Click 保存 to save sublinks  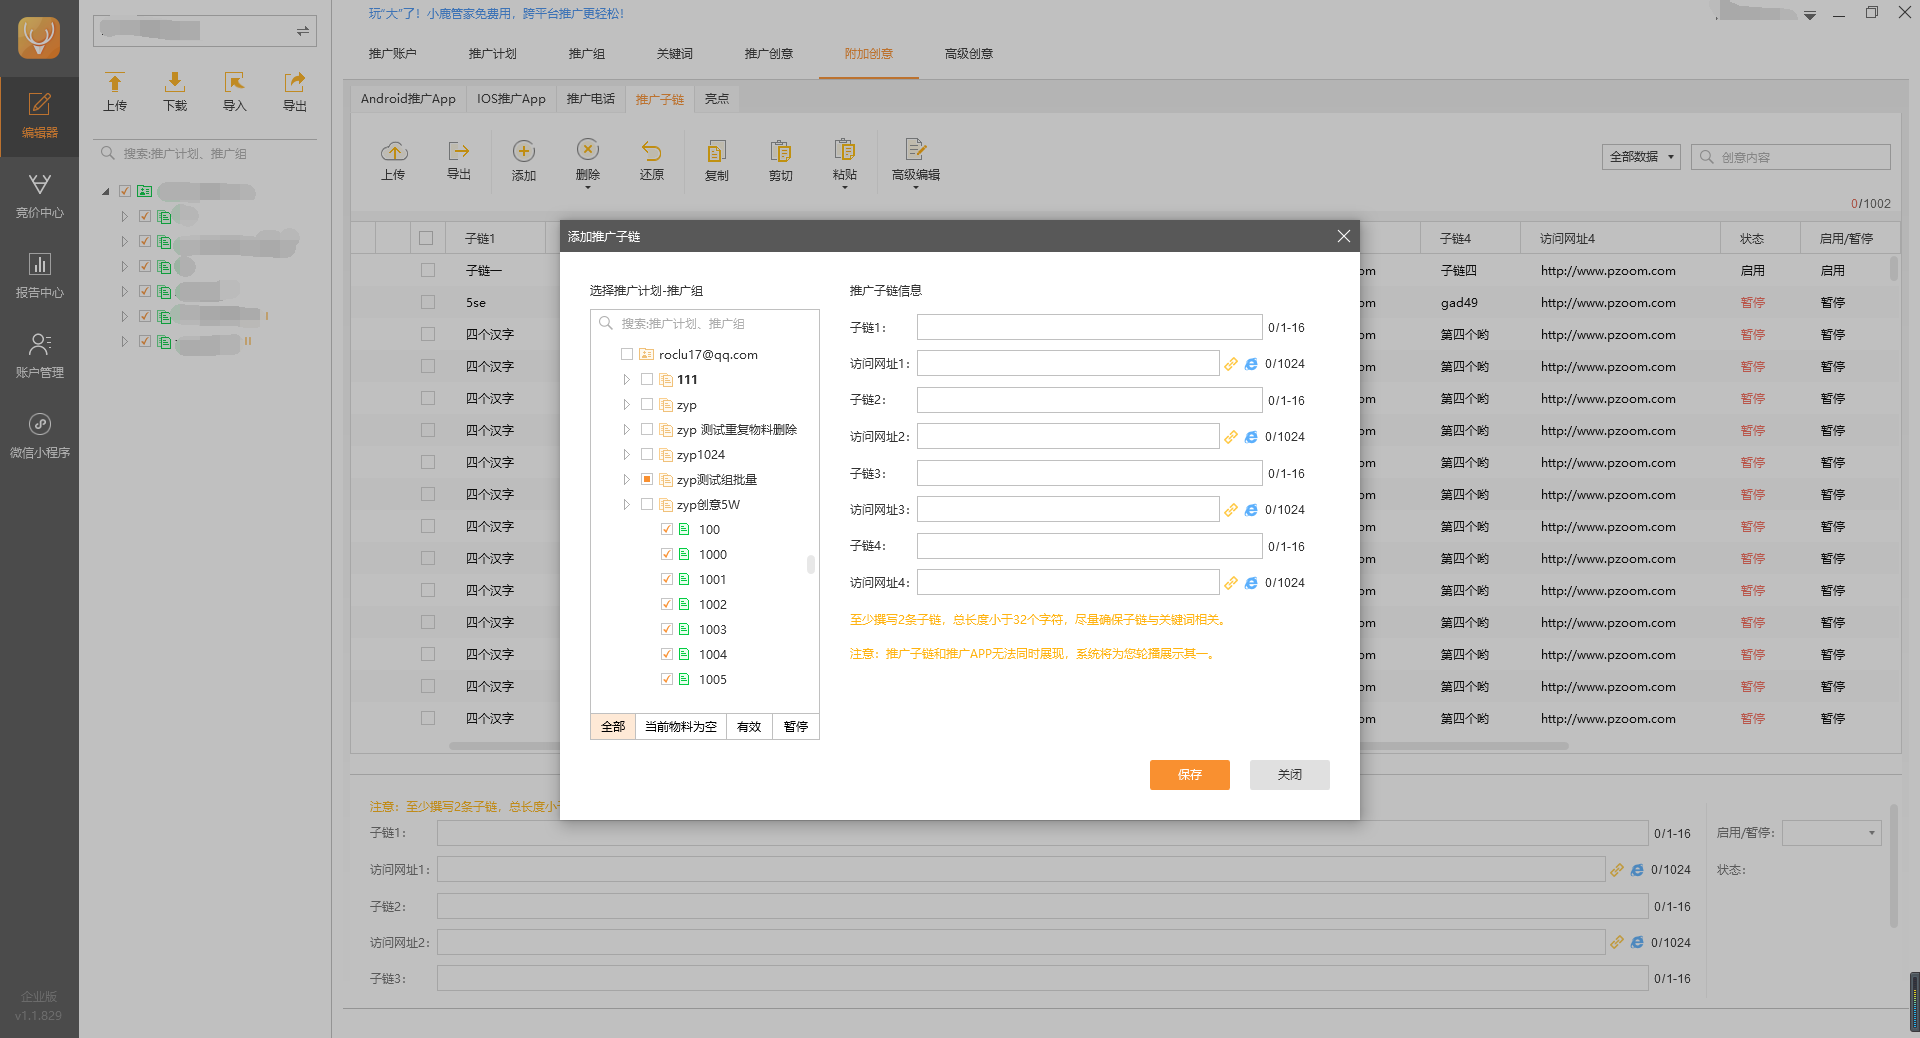pos(1190,775)
